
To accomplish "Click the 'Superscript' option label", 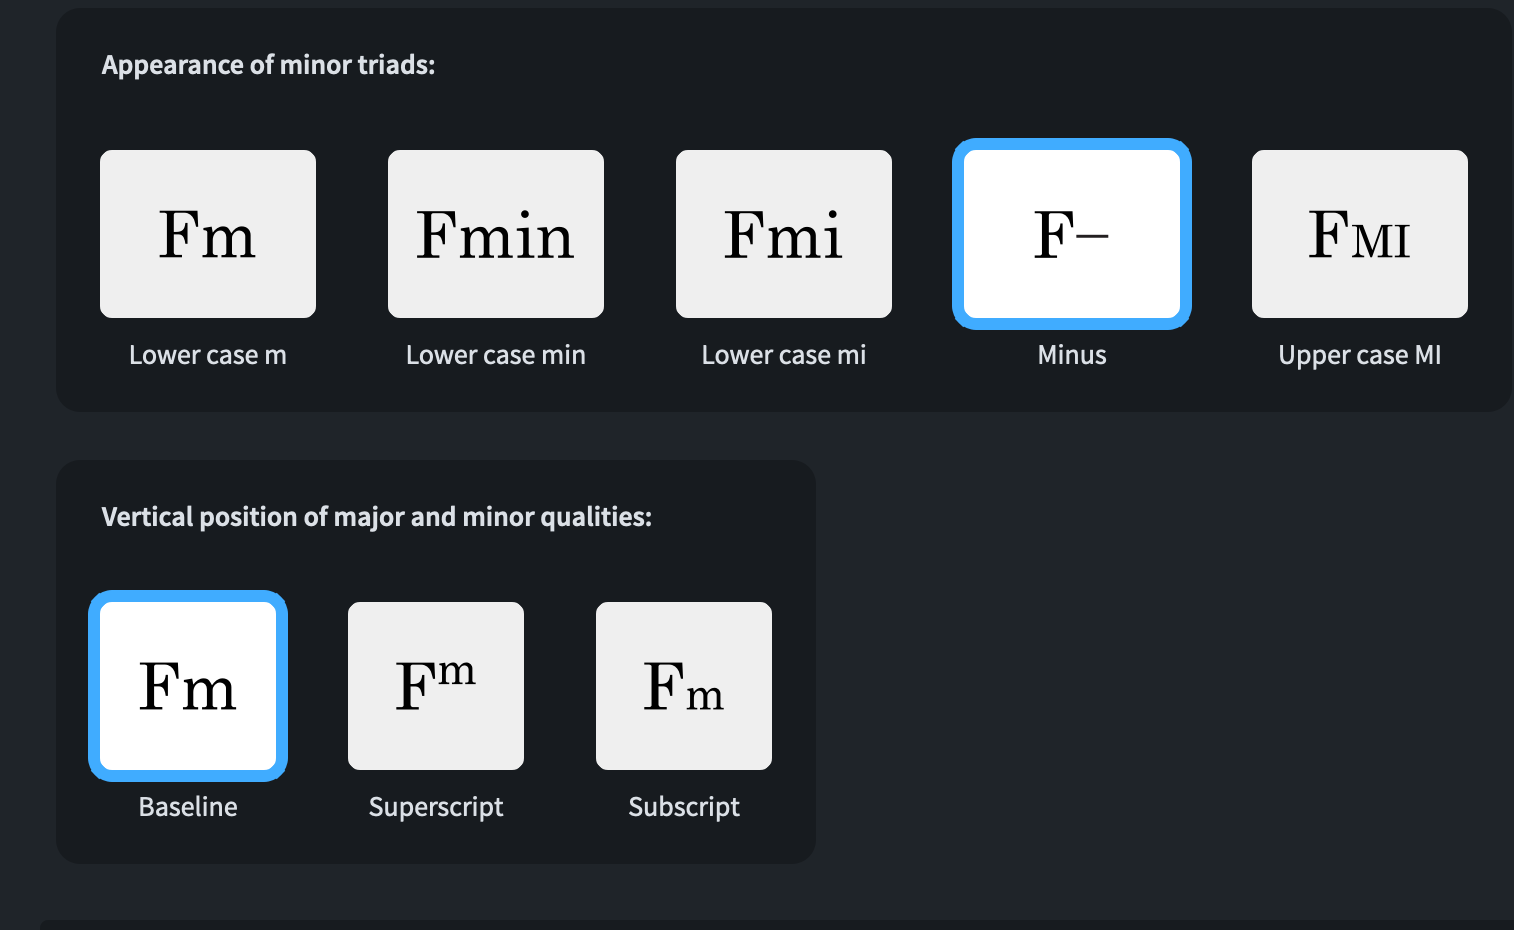I will (x=436, y=807).
